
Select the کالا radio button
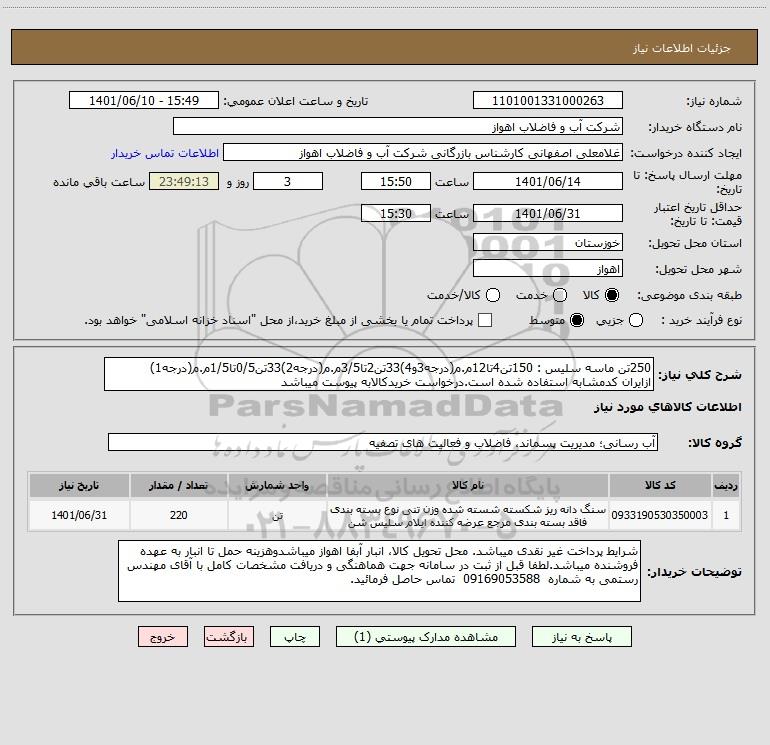tap(612, 295)
